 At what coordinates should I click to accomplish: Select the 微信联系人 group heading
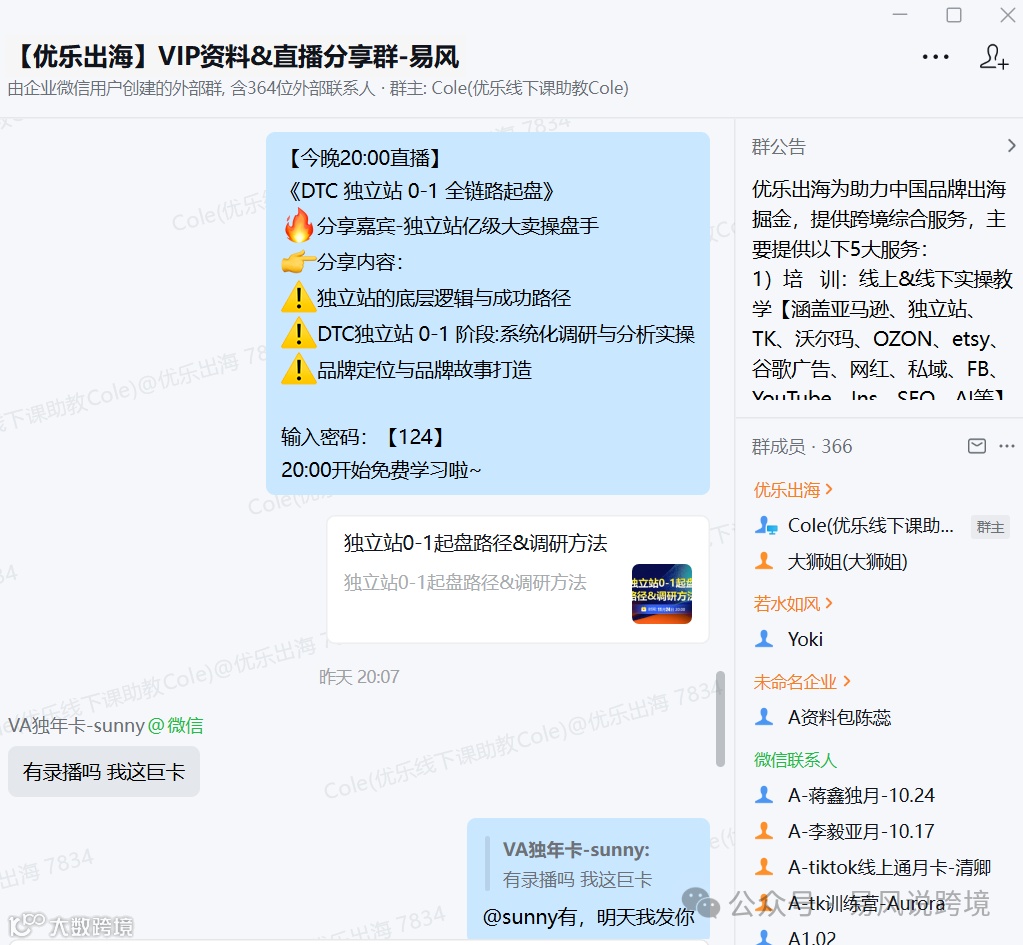(x=795, y=760)
